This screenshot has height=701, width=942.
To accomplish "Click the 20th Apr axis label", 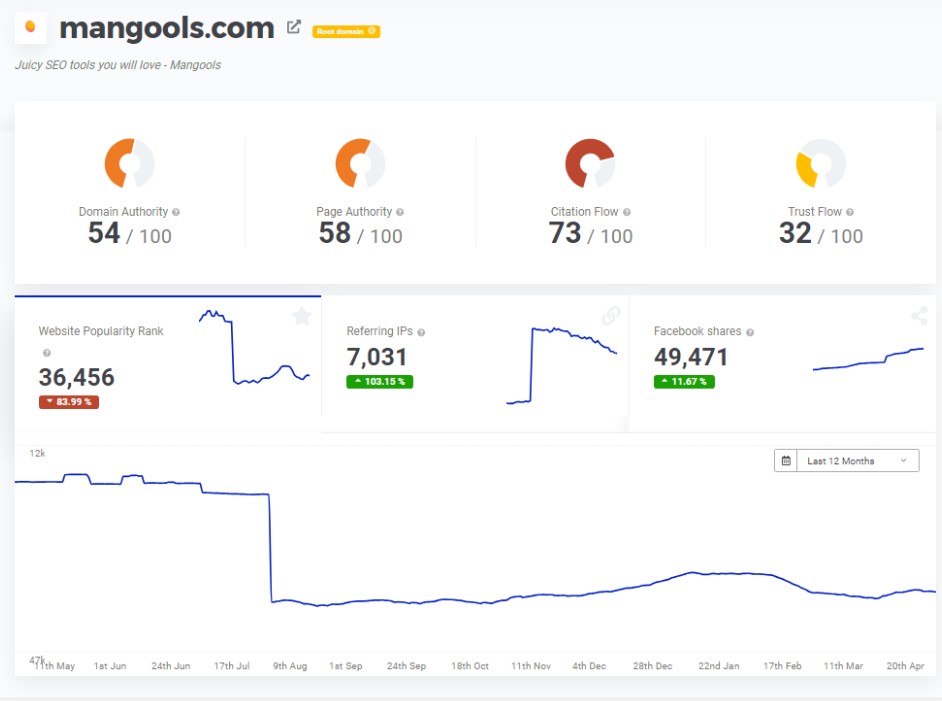I will tap(905, 666).
